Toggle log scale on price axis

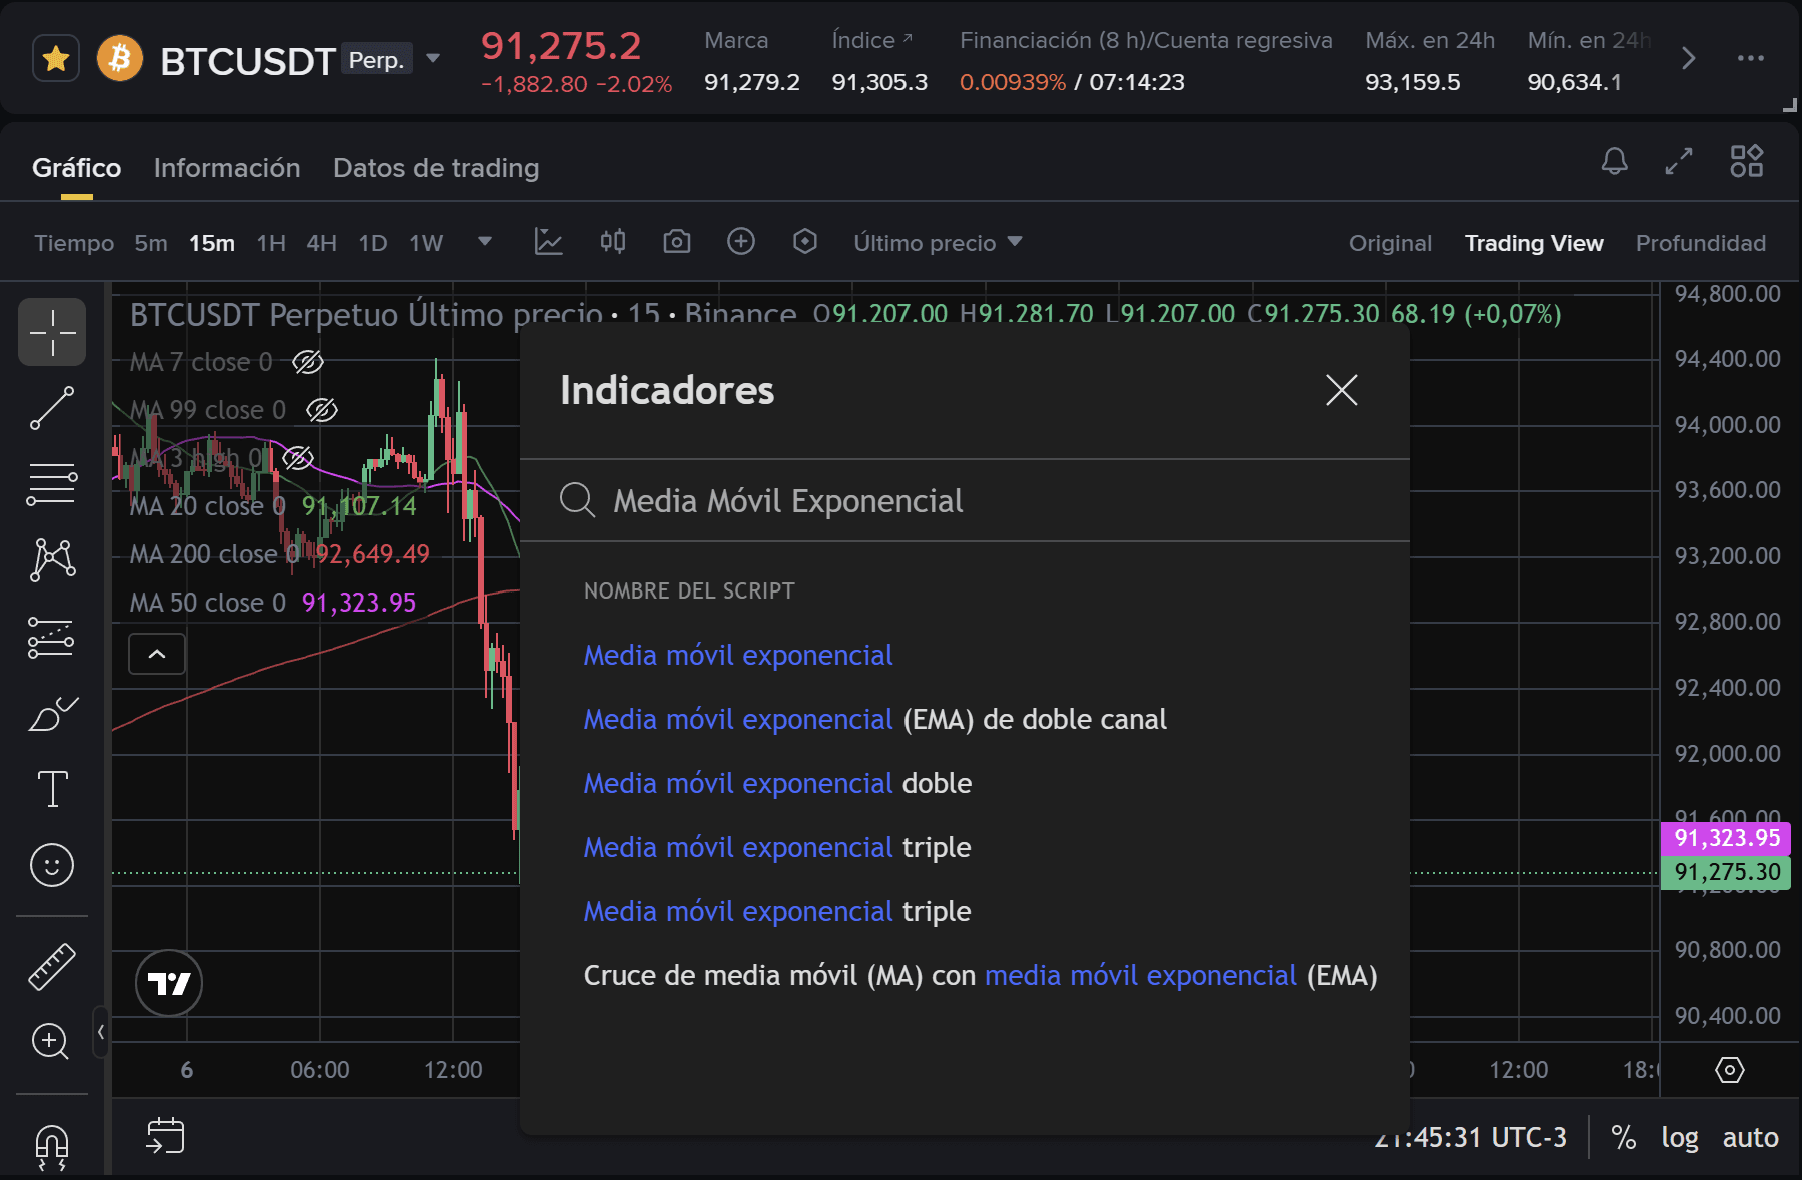1679,1137
